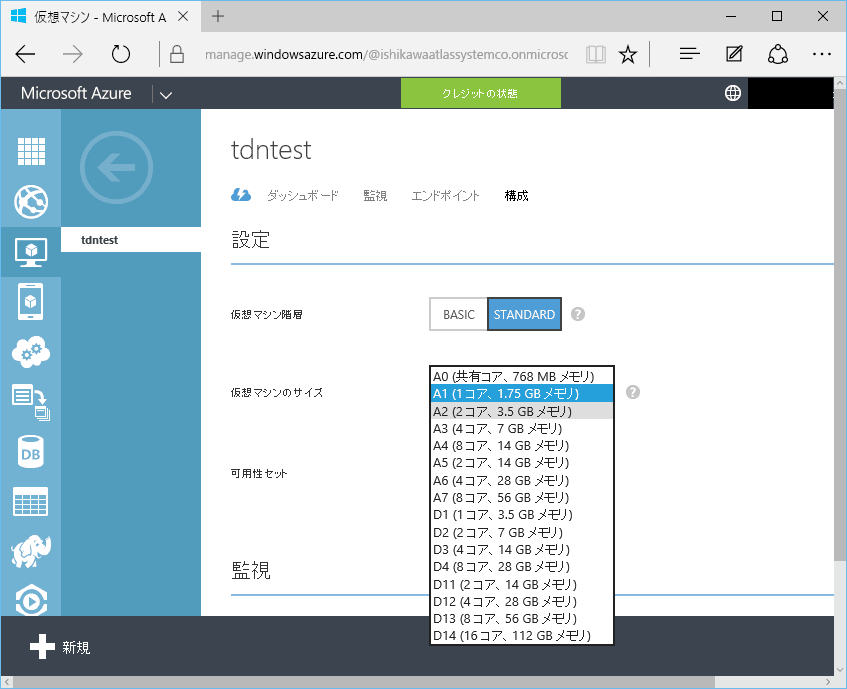The height and width of the screenshot is (689, 847).
Task: Open Batch Services icon in sidebar
Action: point(31,402)
